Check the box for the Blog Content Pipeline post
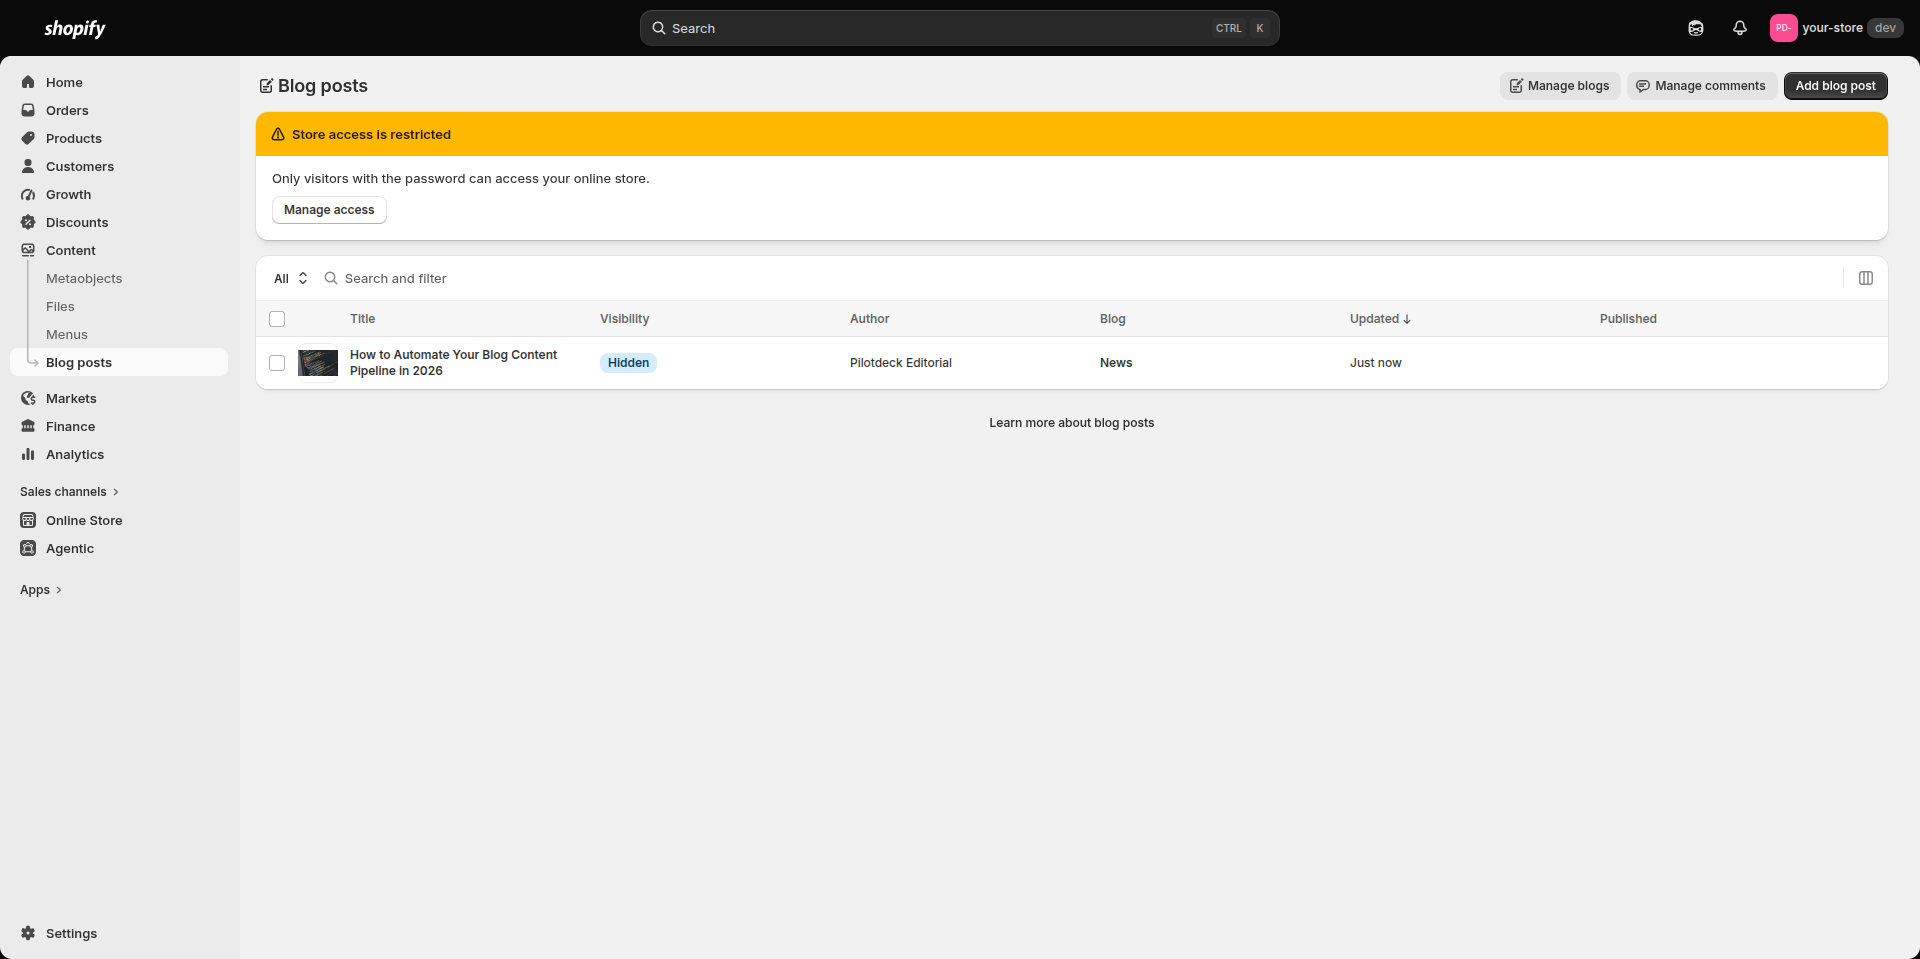Viewport: 1920px width, 959px height. pyautogui.click(x=277, y=363)
